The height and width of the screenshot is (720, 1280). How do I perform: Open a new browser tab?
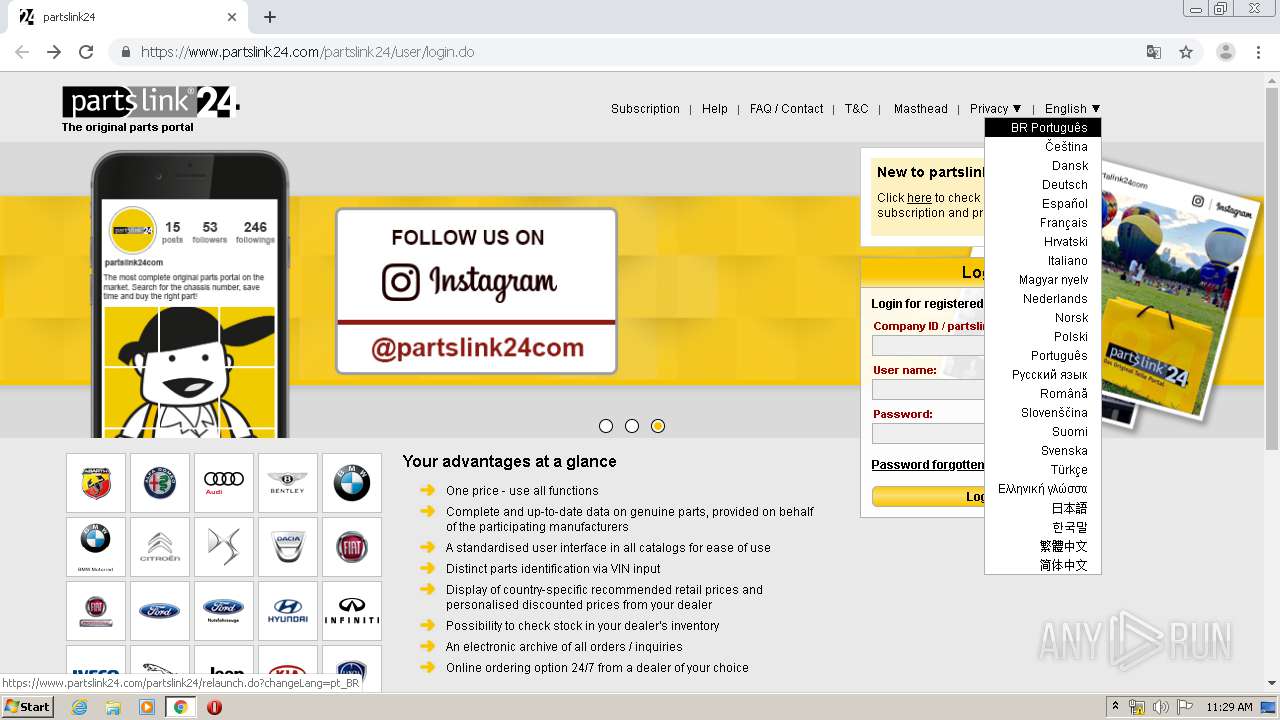point(270,17)
